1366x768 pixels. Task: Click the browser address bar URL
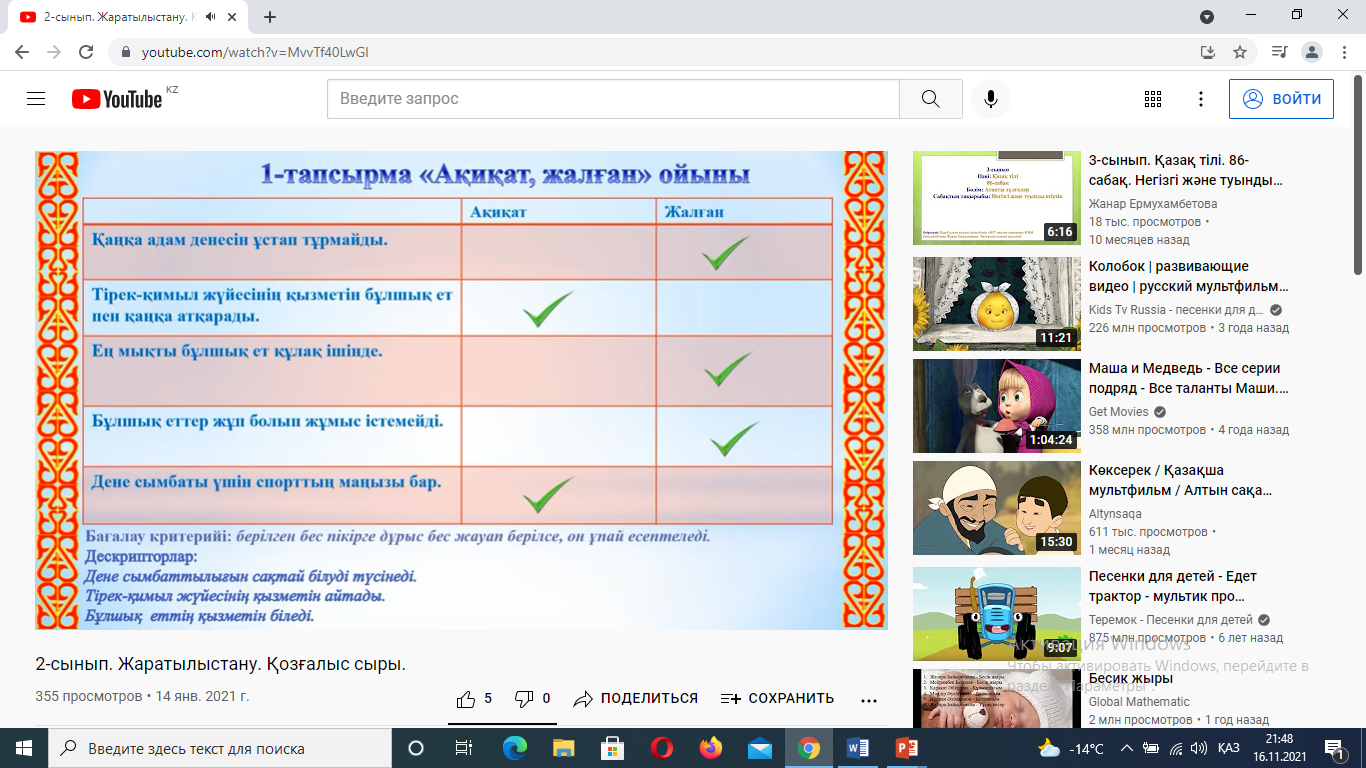(255, 52)
